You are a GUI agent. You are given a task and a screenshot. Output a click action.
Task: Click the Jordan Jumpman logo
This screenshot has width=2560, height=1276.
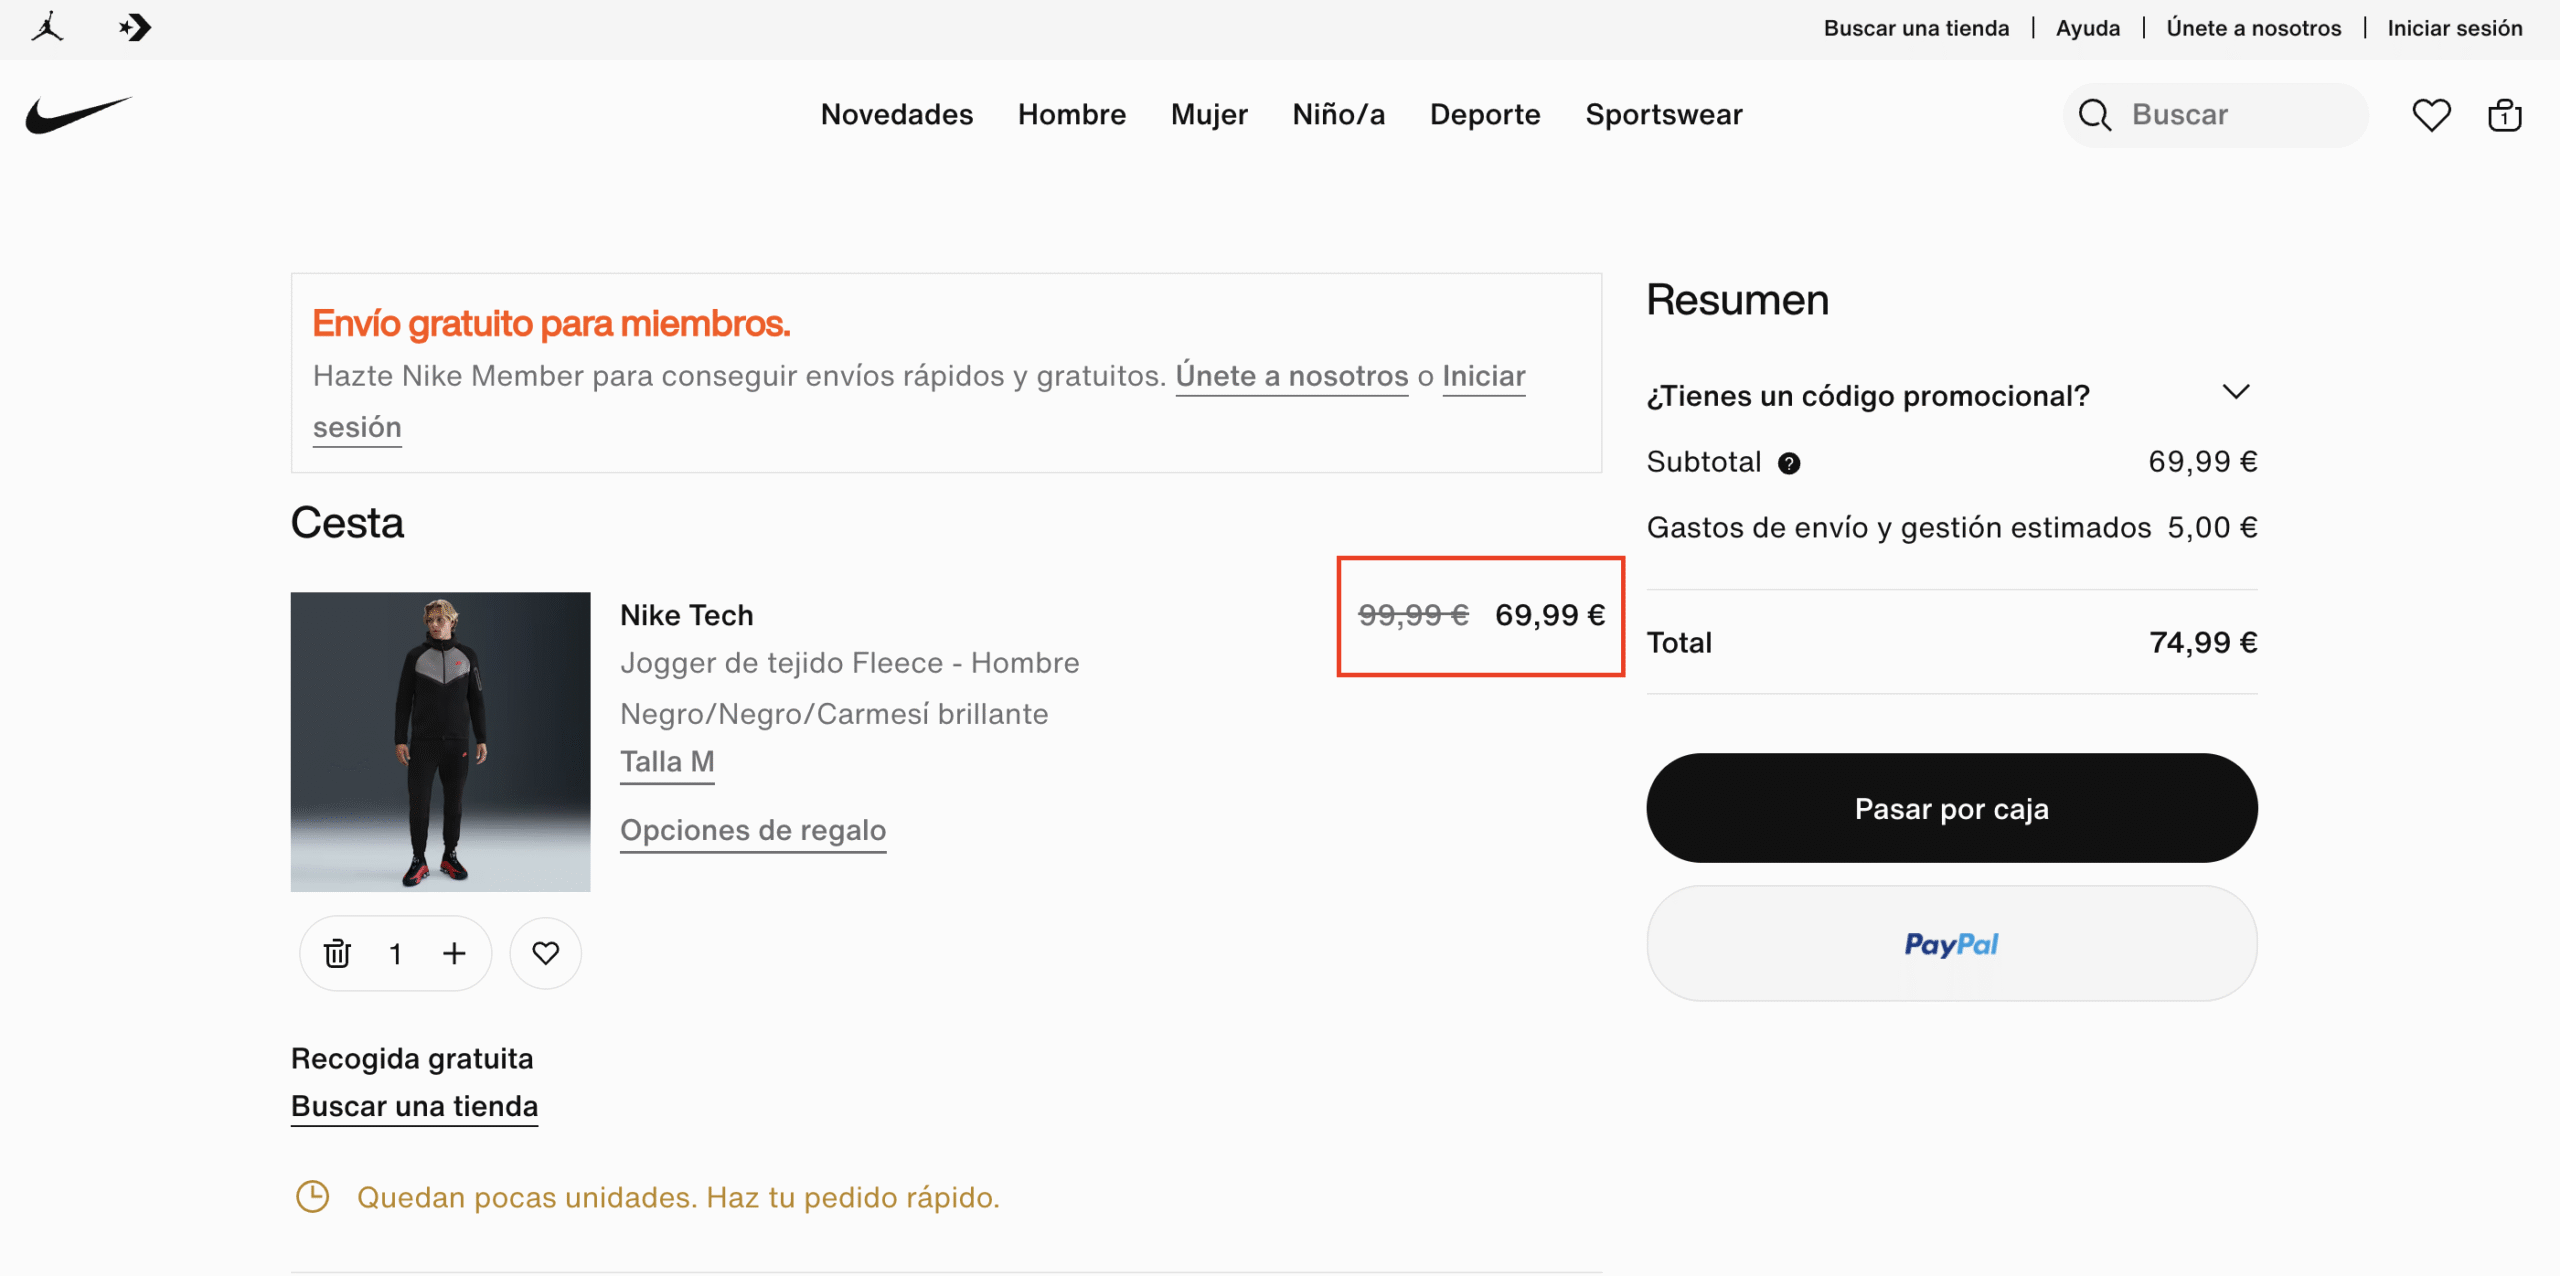(47, 27)
